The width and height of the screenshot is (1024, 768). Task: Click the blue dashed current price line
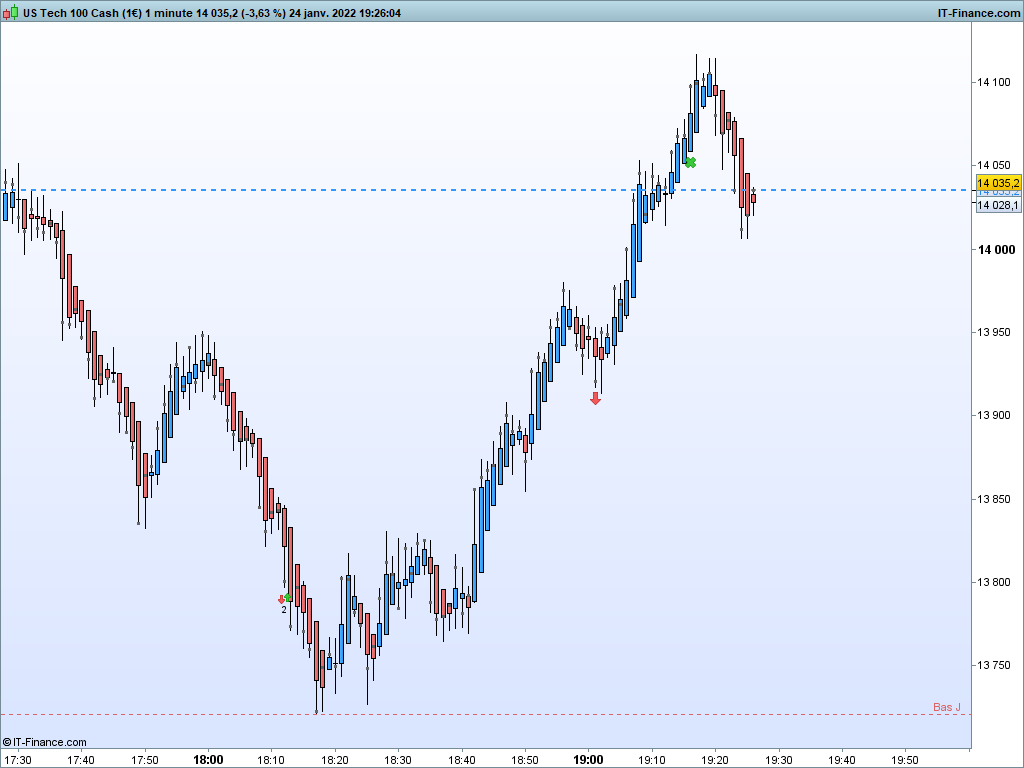click(485, 190)
